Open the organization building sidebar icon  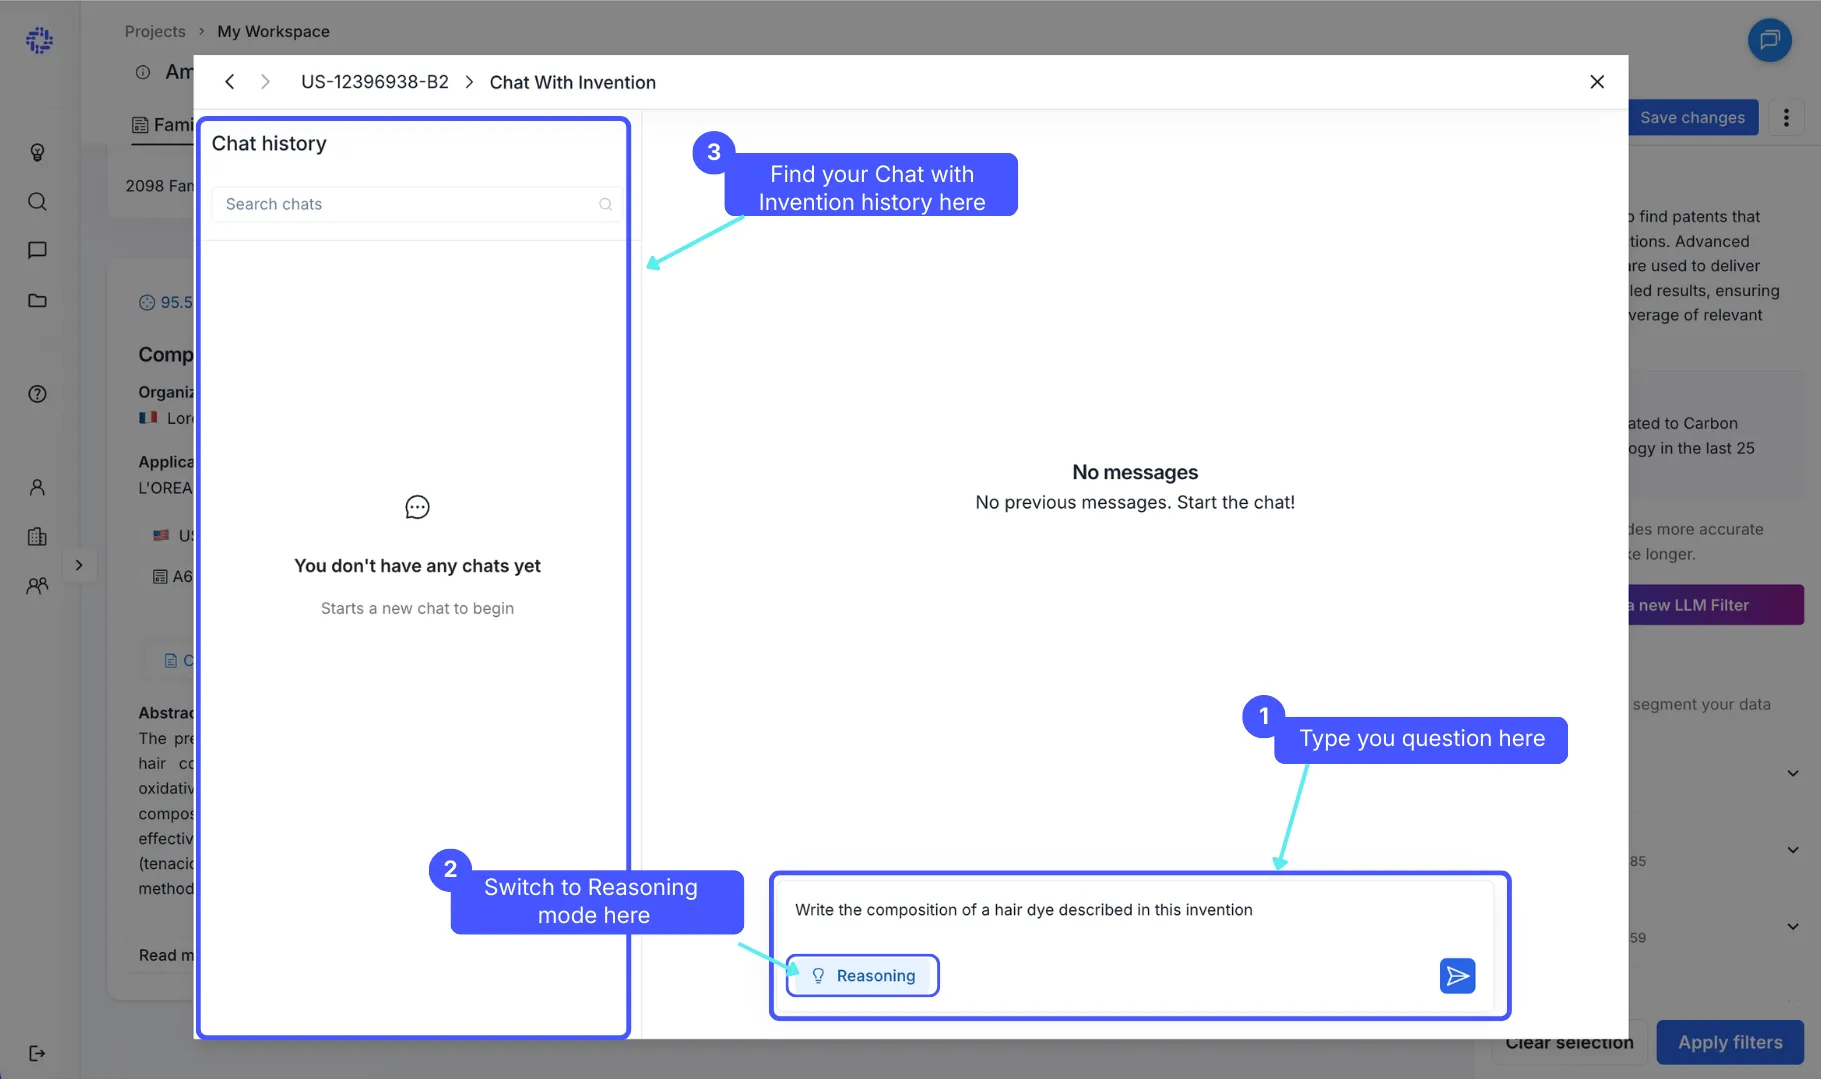tap(37, 536)
